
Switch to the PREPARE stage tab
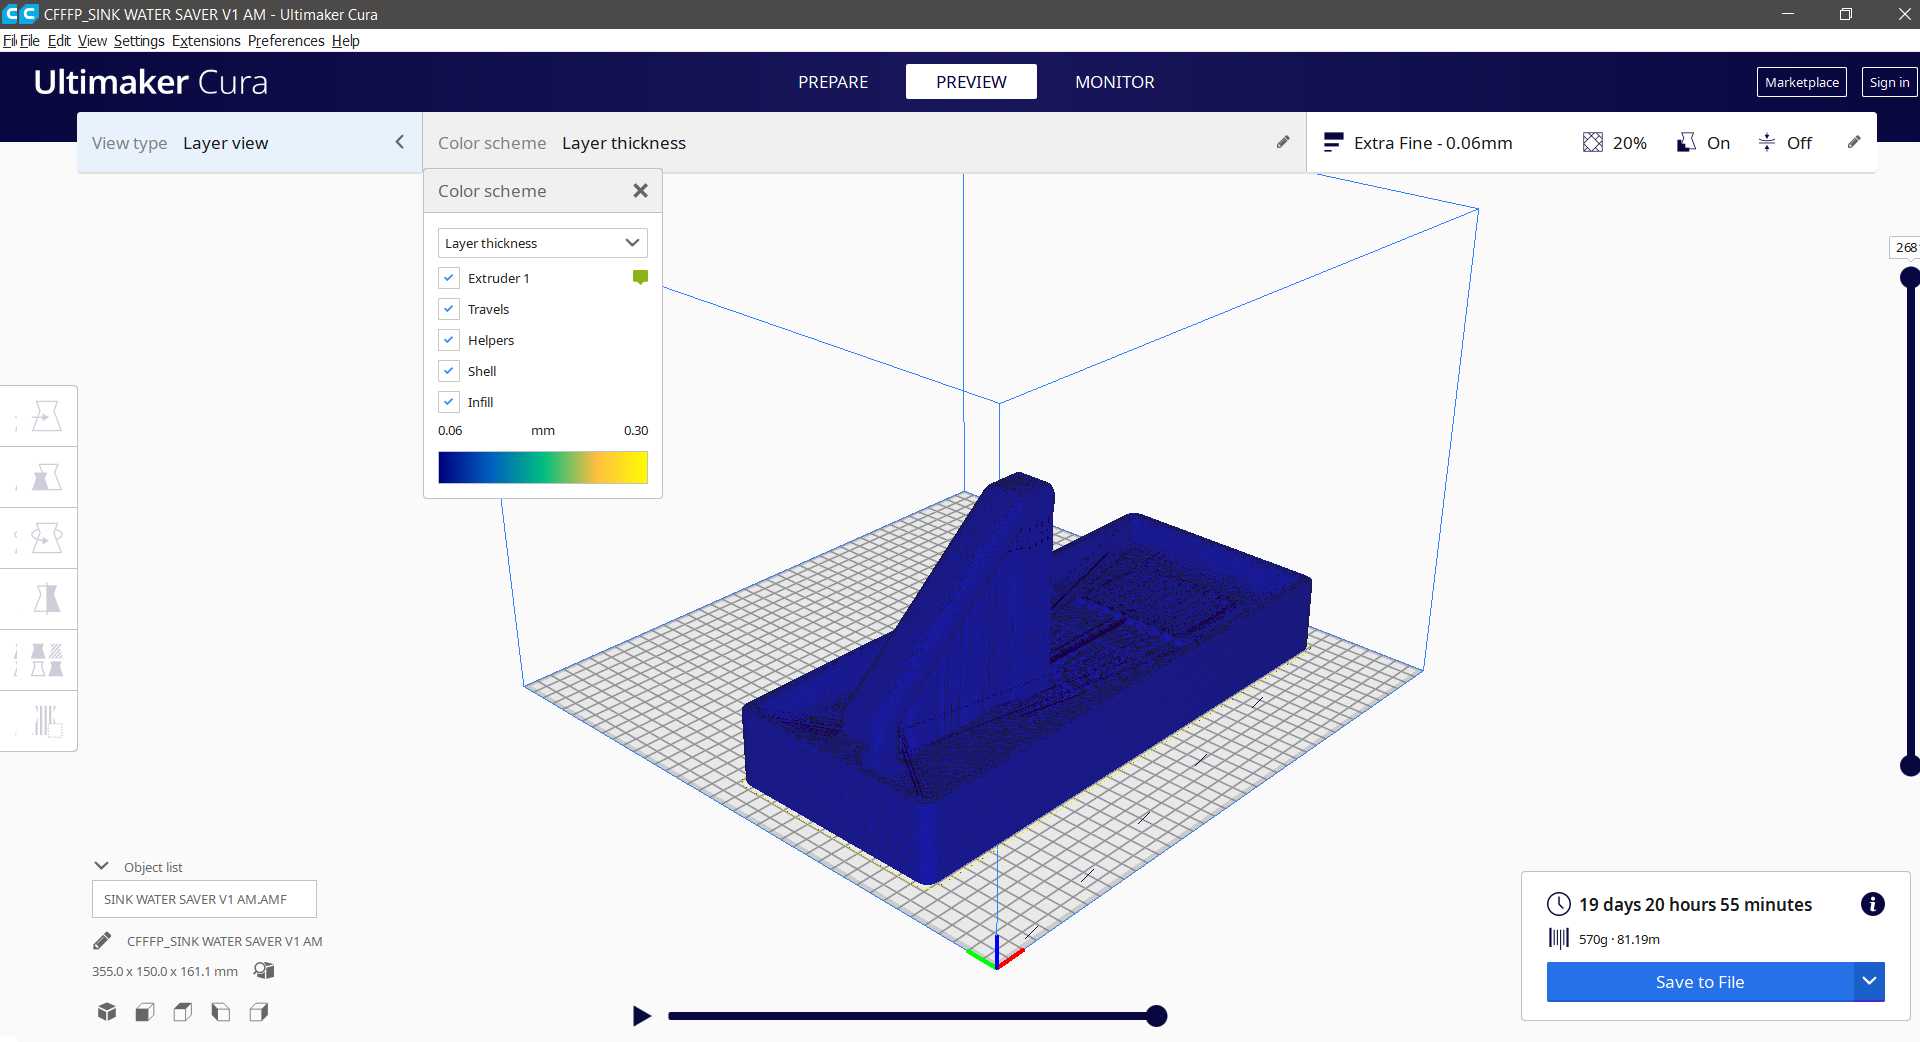point(833,82)
